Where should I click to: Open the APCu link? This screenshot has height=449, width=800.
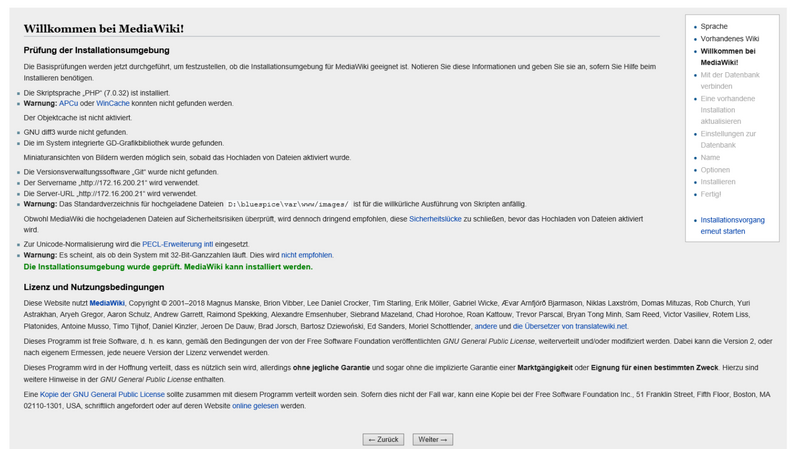pyautogui.click(x=68, y=103)
